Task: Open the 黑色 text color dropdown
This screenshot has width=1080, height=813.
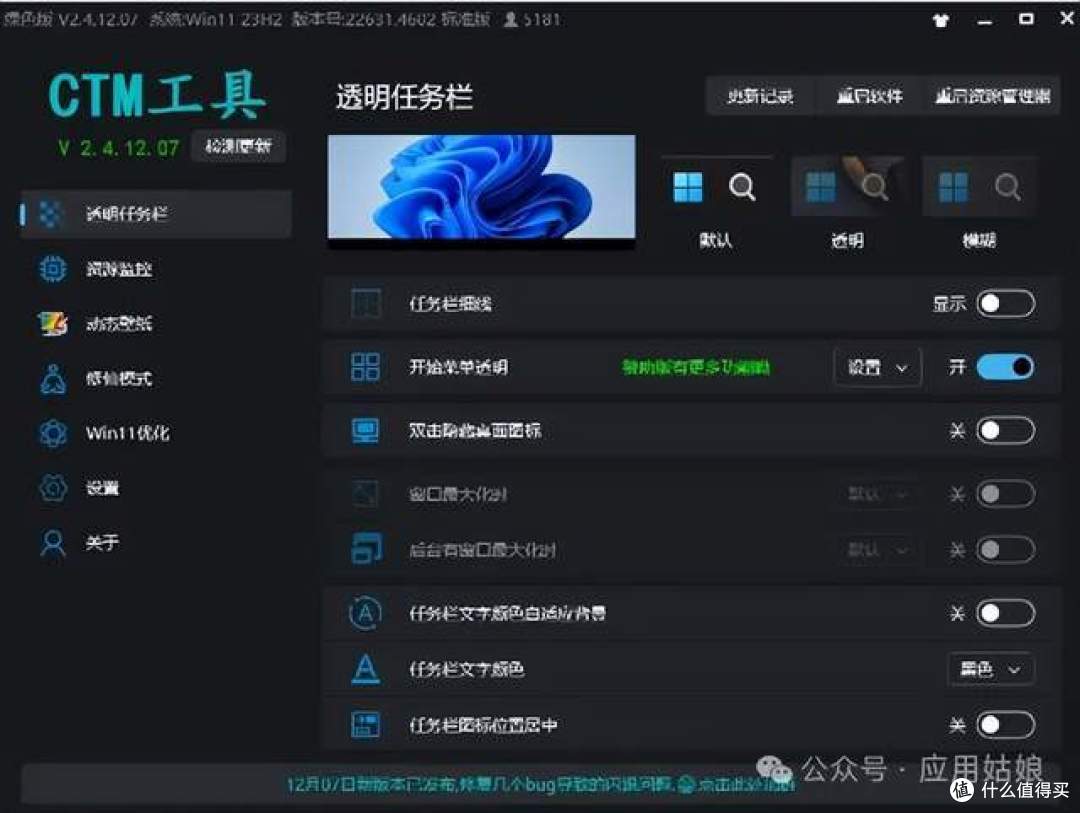Action: click(x=991, y=668)
